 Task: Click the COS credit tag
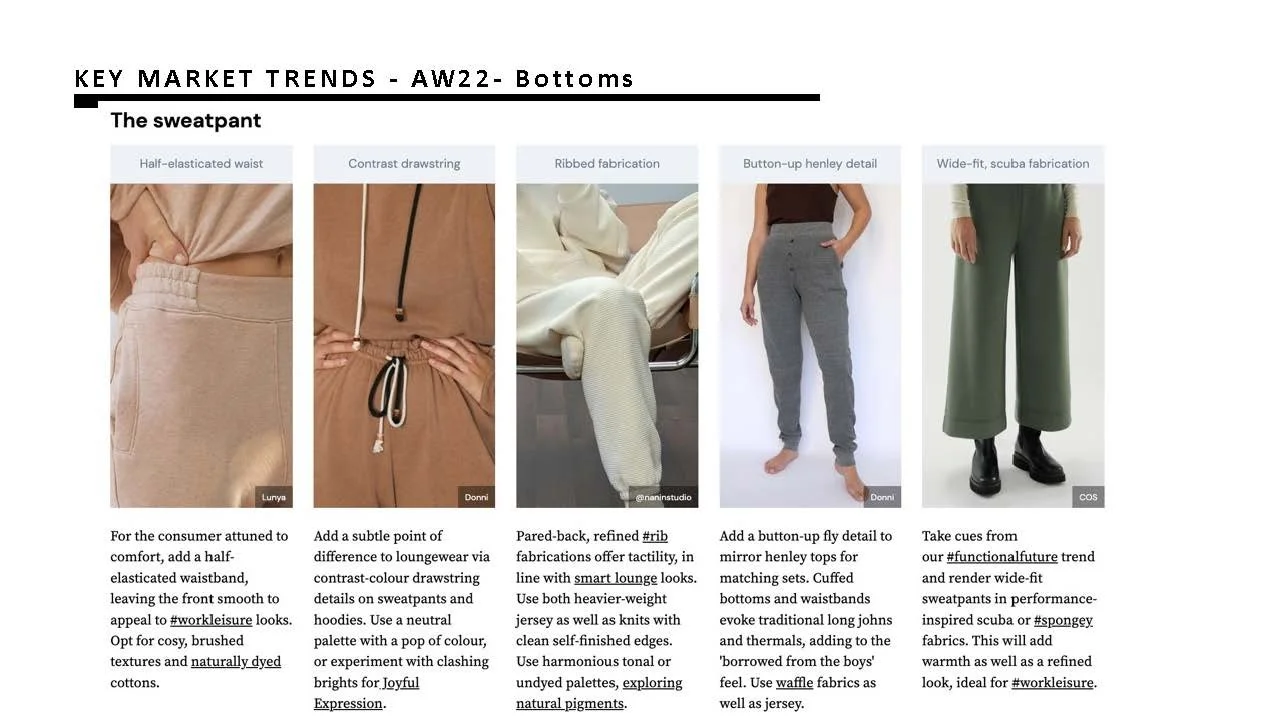[x=1088, y=497]
